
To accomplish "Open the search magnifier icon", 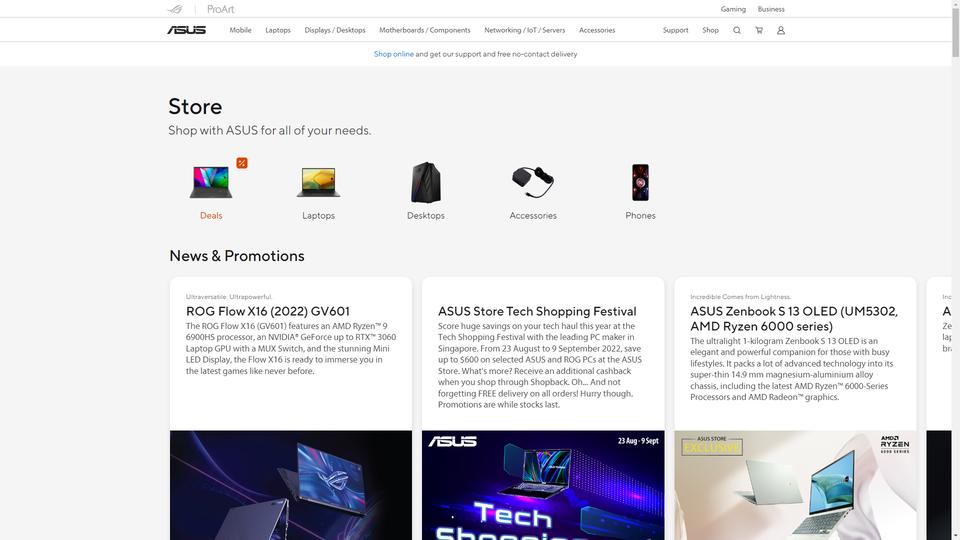I will click(x=737, y=30).
